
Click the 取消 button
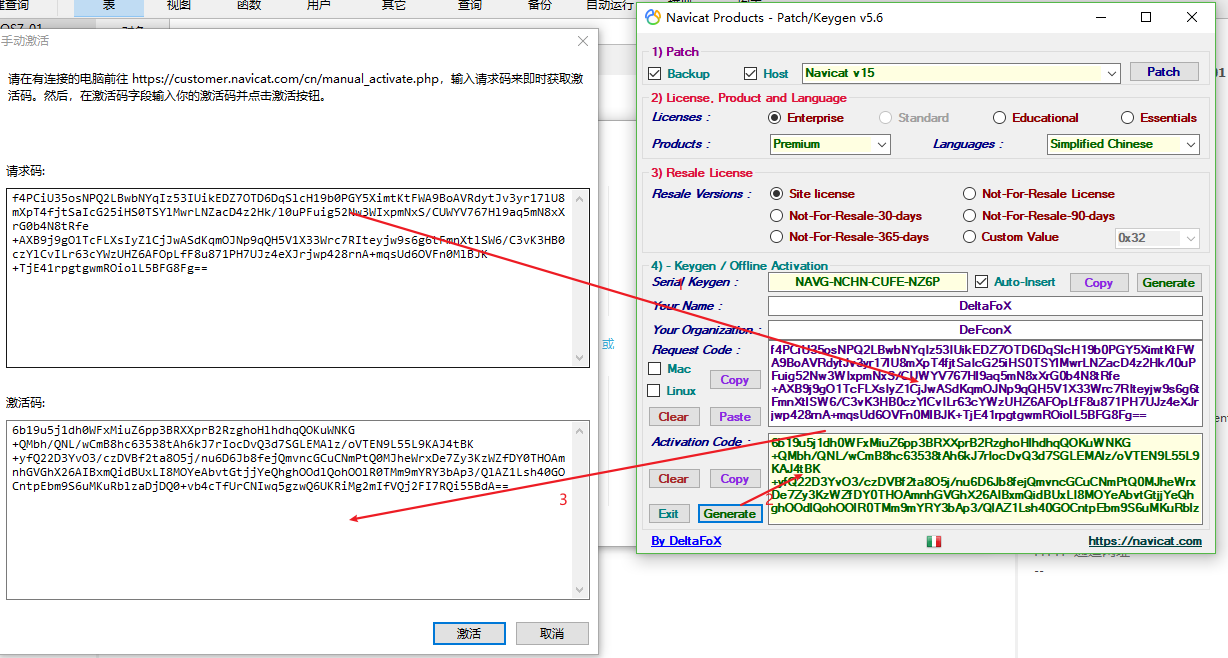pos(552,634)
